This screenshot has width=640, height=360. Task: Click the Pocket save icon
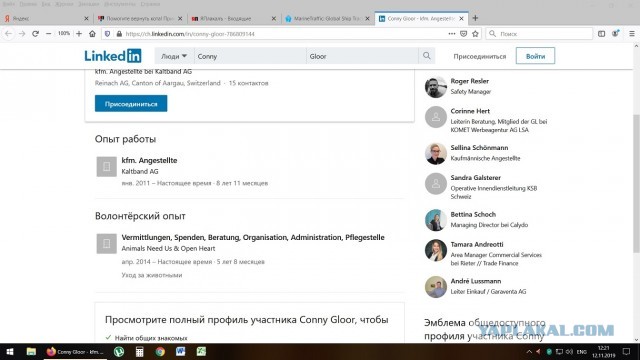click(463, 34)
